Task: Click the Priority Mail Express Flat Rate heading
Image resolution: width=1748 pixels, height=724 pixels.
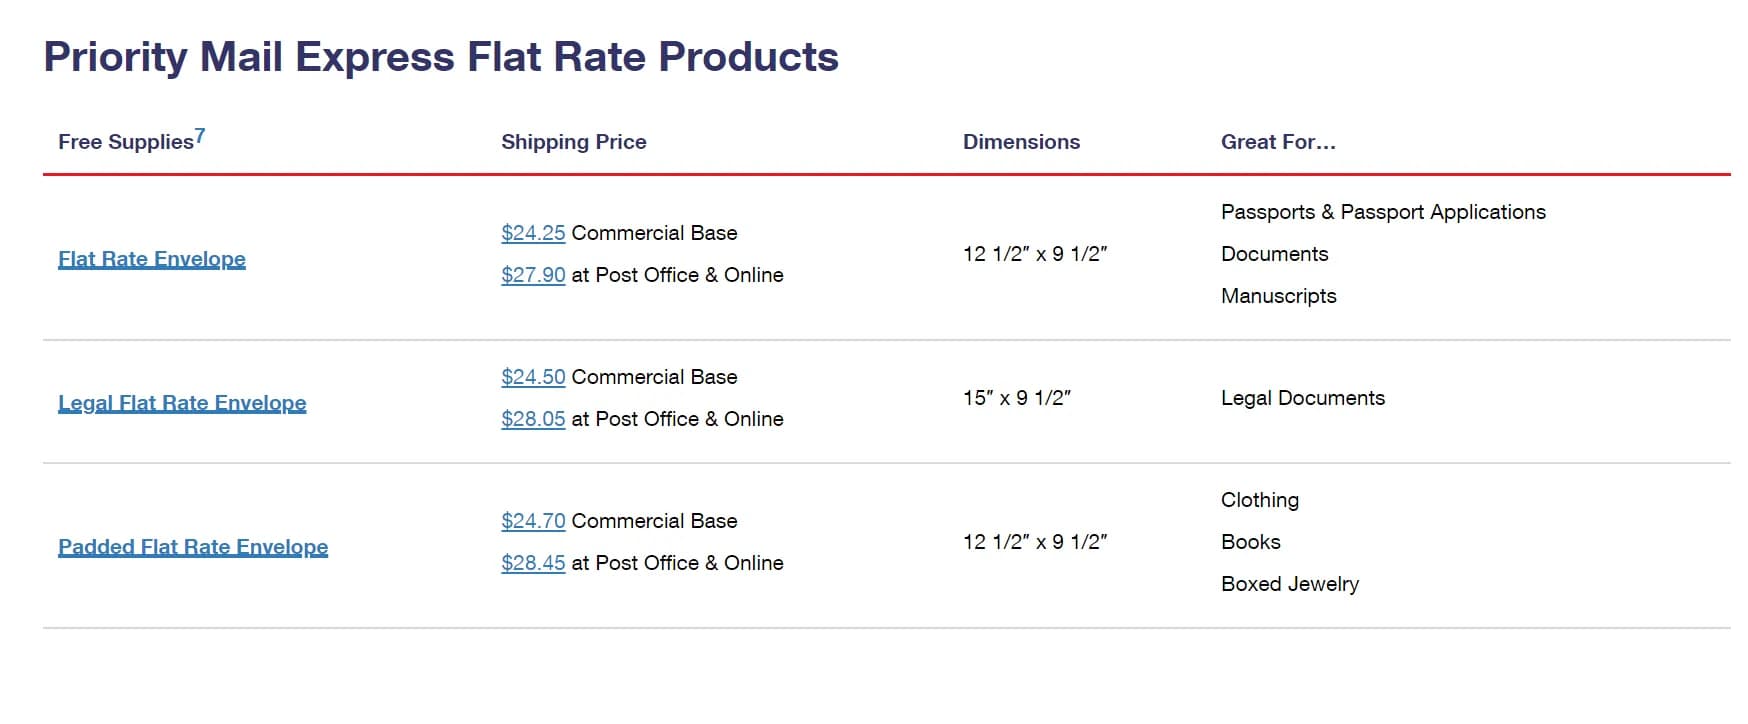Action: [x=440, y=57]
